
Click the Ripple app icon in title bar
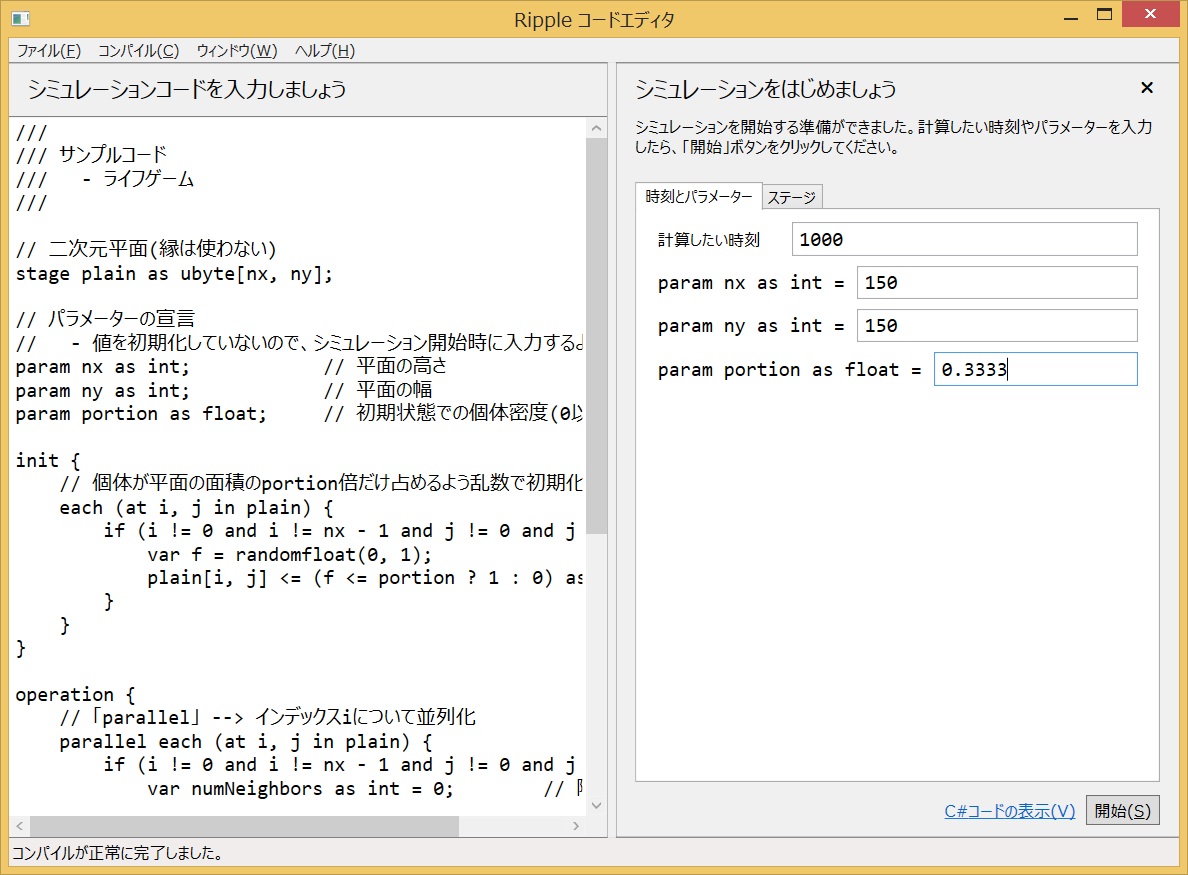20,18
